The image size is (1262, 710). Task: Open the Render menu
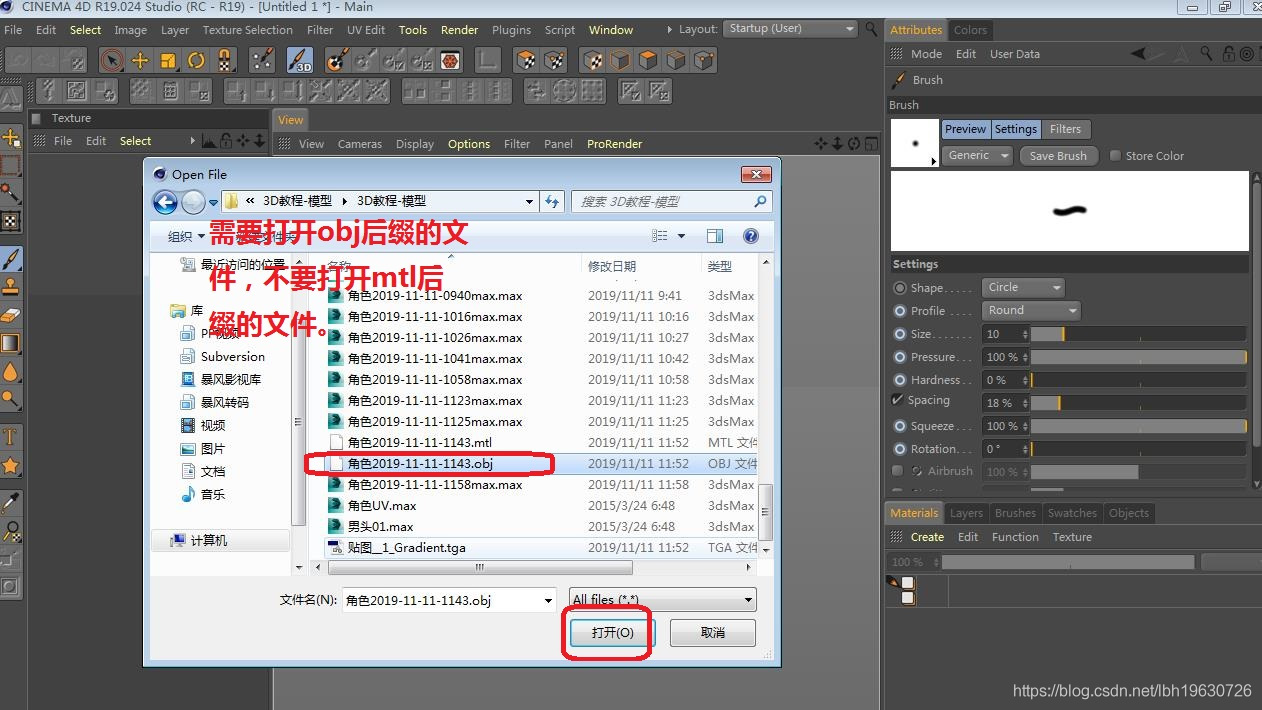[459, 30]
